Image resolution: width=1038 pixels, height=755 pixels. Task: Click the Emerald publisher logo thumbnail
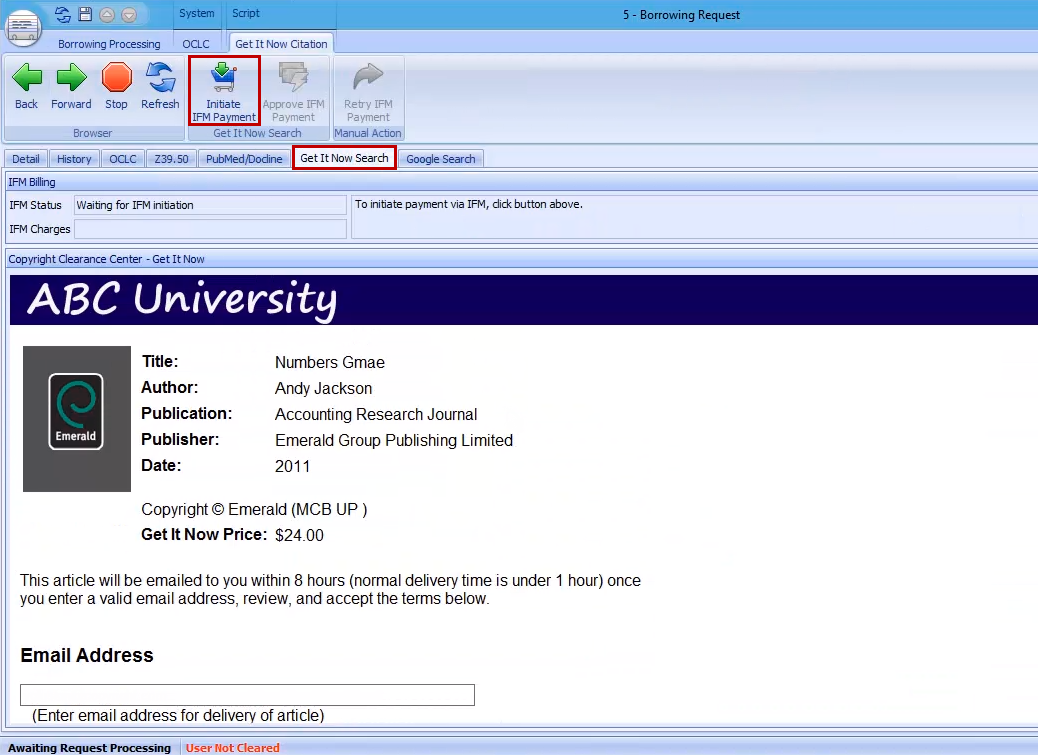tap(76, 418)
